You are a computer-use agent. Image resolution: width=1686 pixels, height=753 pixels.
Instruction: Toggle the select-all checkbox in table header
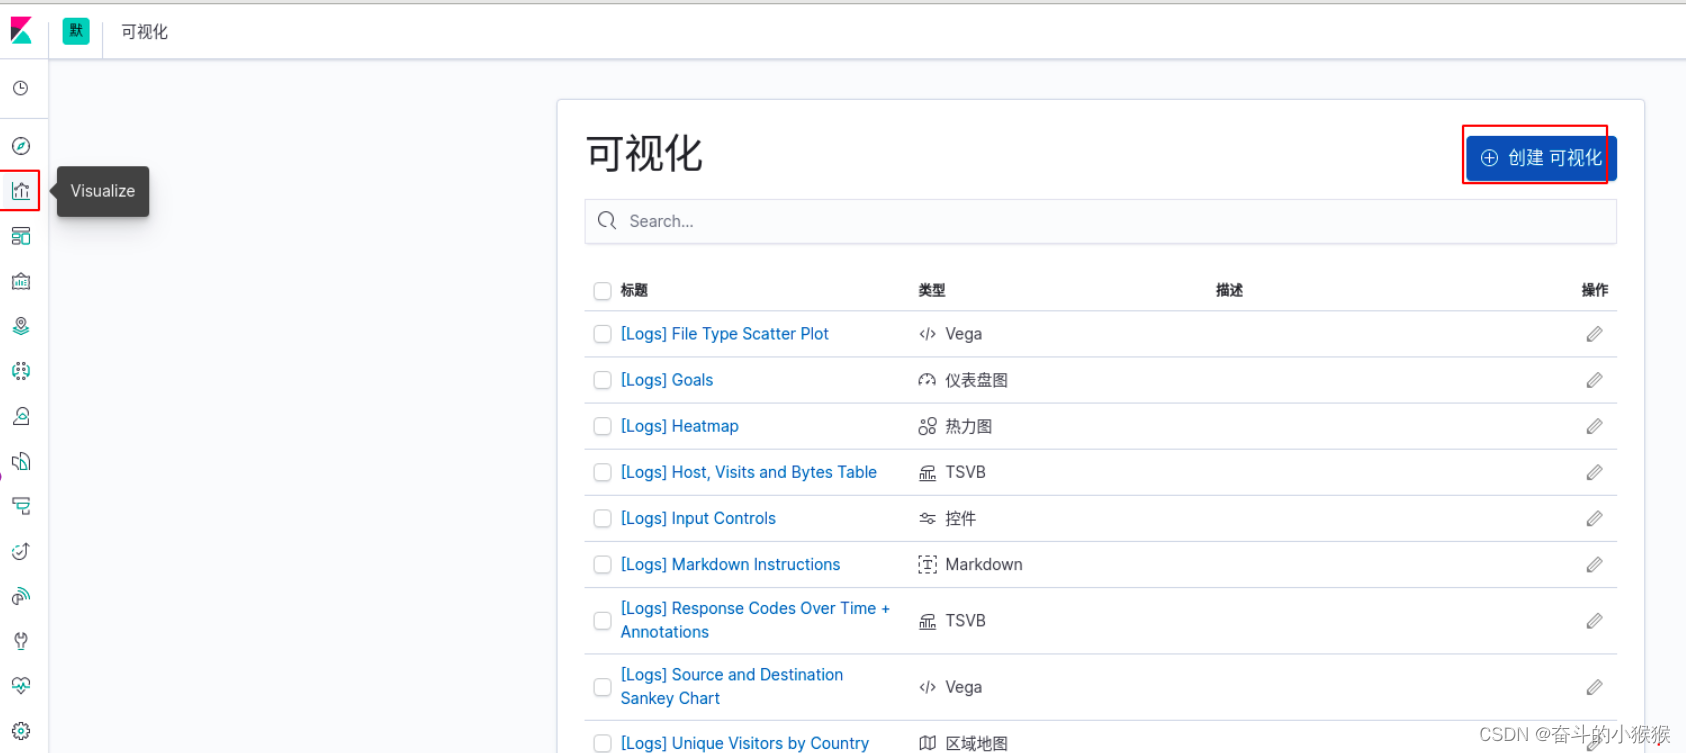[602, 291]
